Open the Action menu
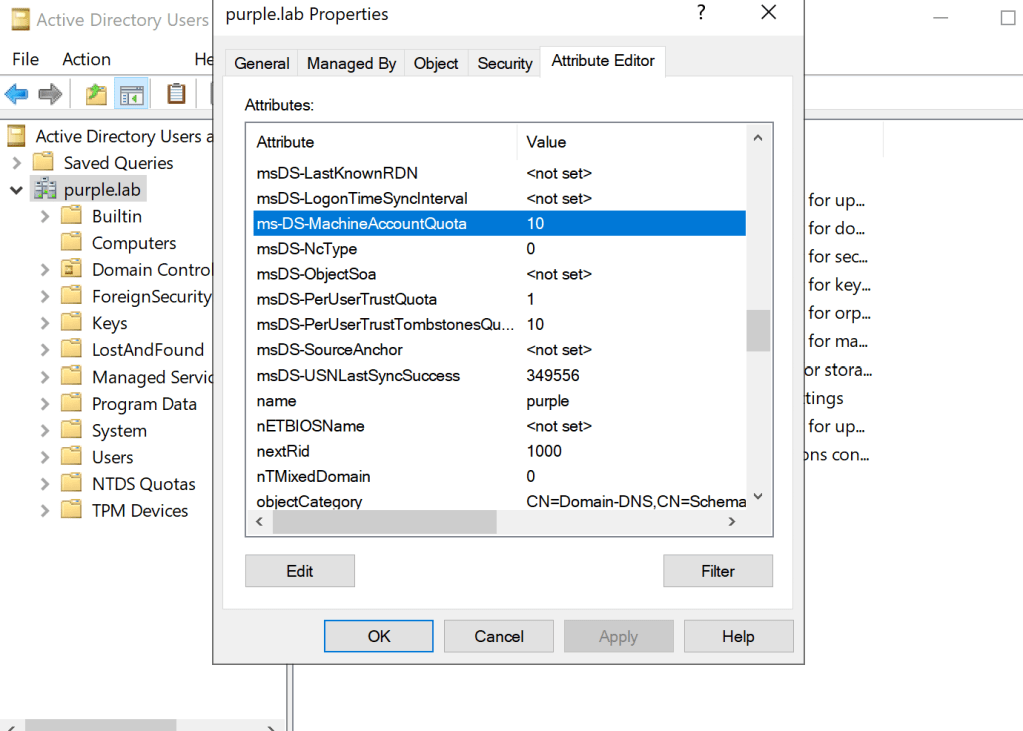1023x731 pixels. [x=86, y=59]
